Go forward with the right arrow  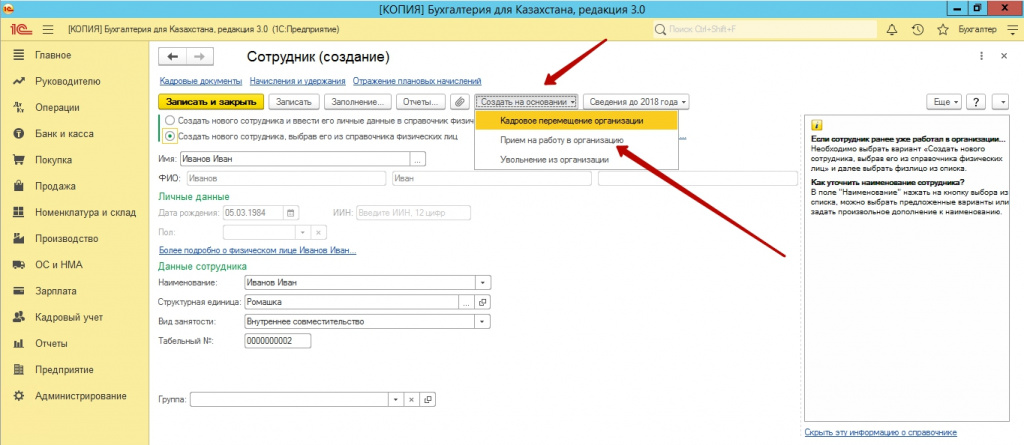point(200,57)
